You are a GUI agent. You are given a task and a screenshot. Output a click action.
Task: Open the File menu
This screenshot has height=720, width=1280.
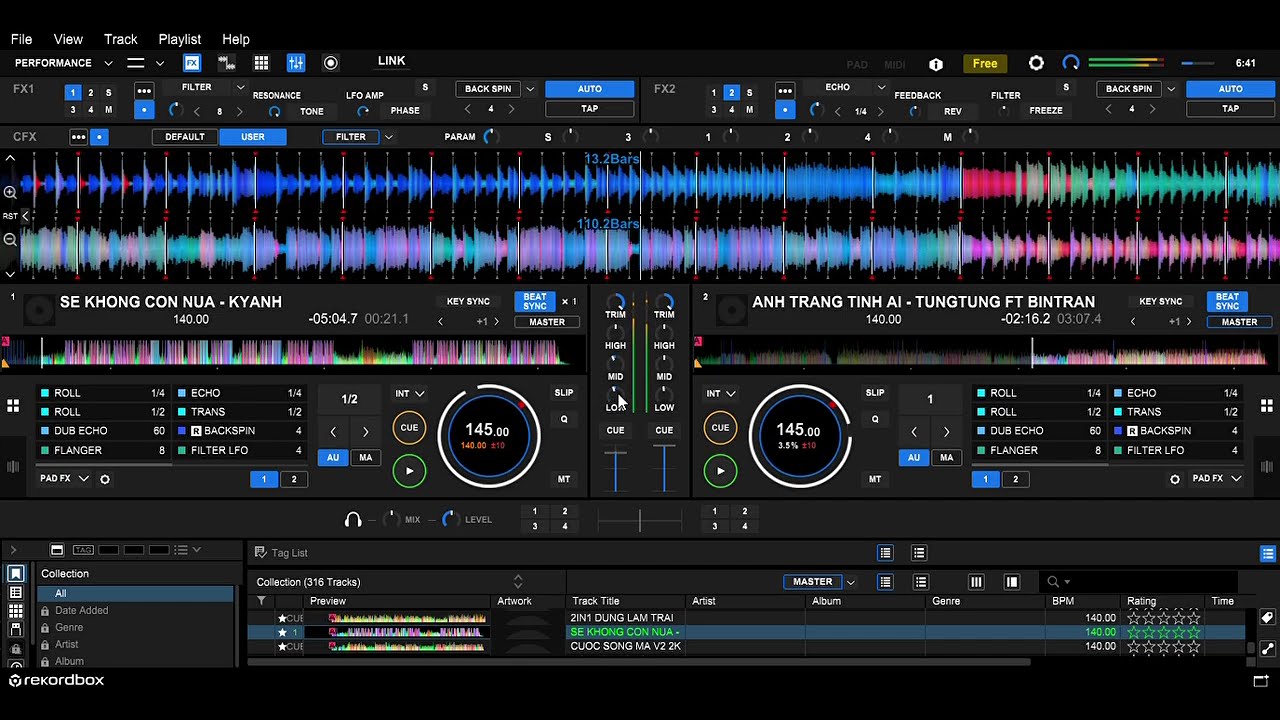pyautogui.click(x=21, y=39)
